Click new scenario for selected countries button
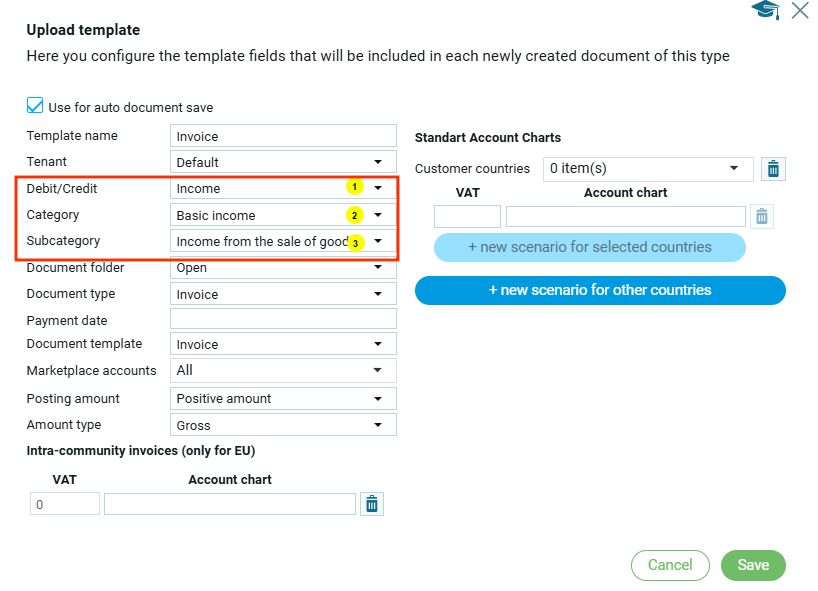Viewport: 818px width, 591px height. coord(590,247)
